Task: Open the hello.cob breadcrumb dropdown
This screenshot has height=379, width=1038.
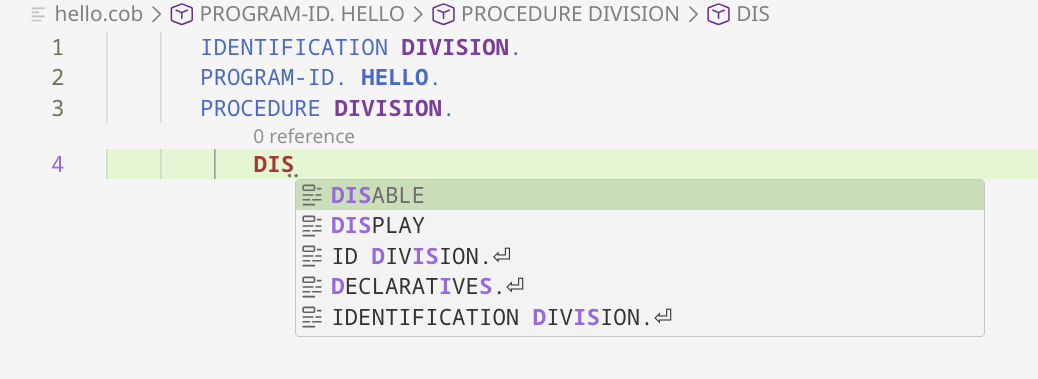Action: [x=99, y=14]
